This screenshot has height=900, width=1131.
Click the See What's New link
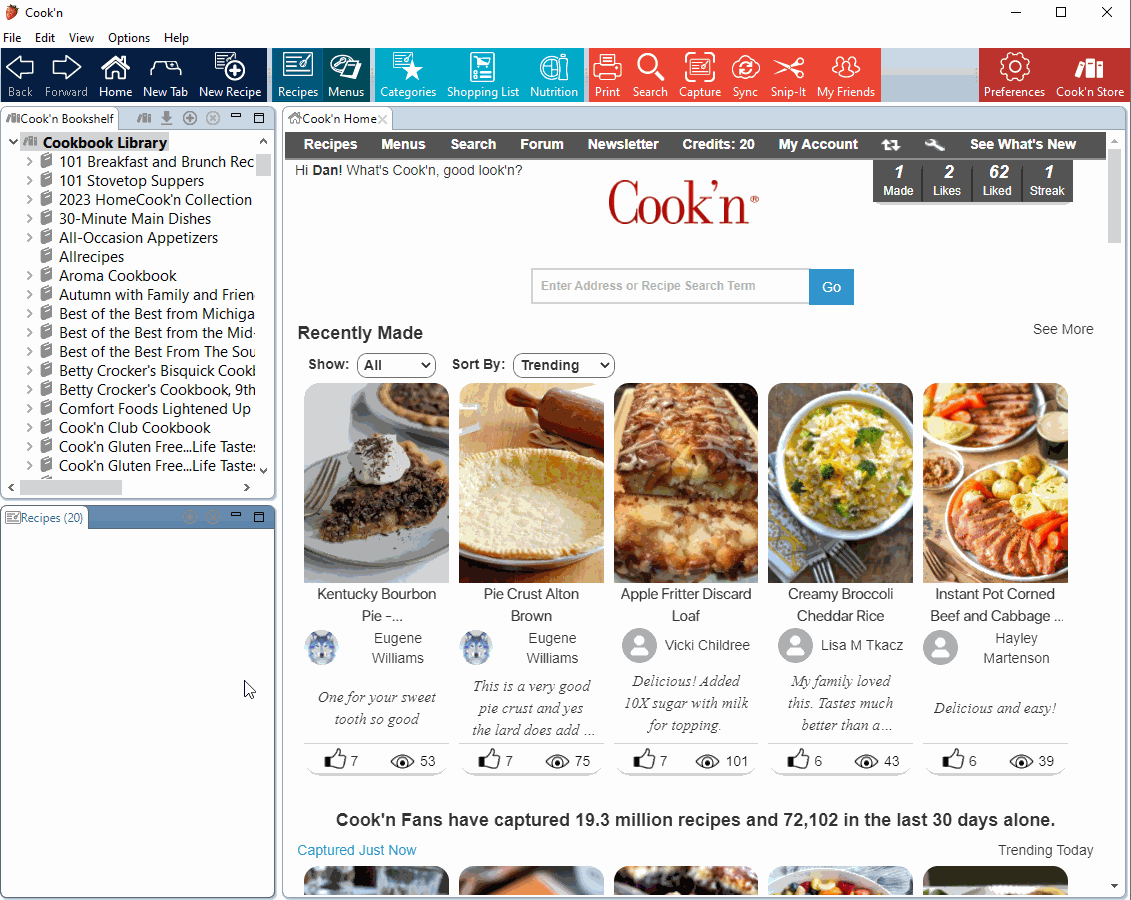tap(1023, 144)
